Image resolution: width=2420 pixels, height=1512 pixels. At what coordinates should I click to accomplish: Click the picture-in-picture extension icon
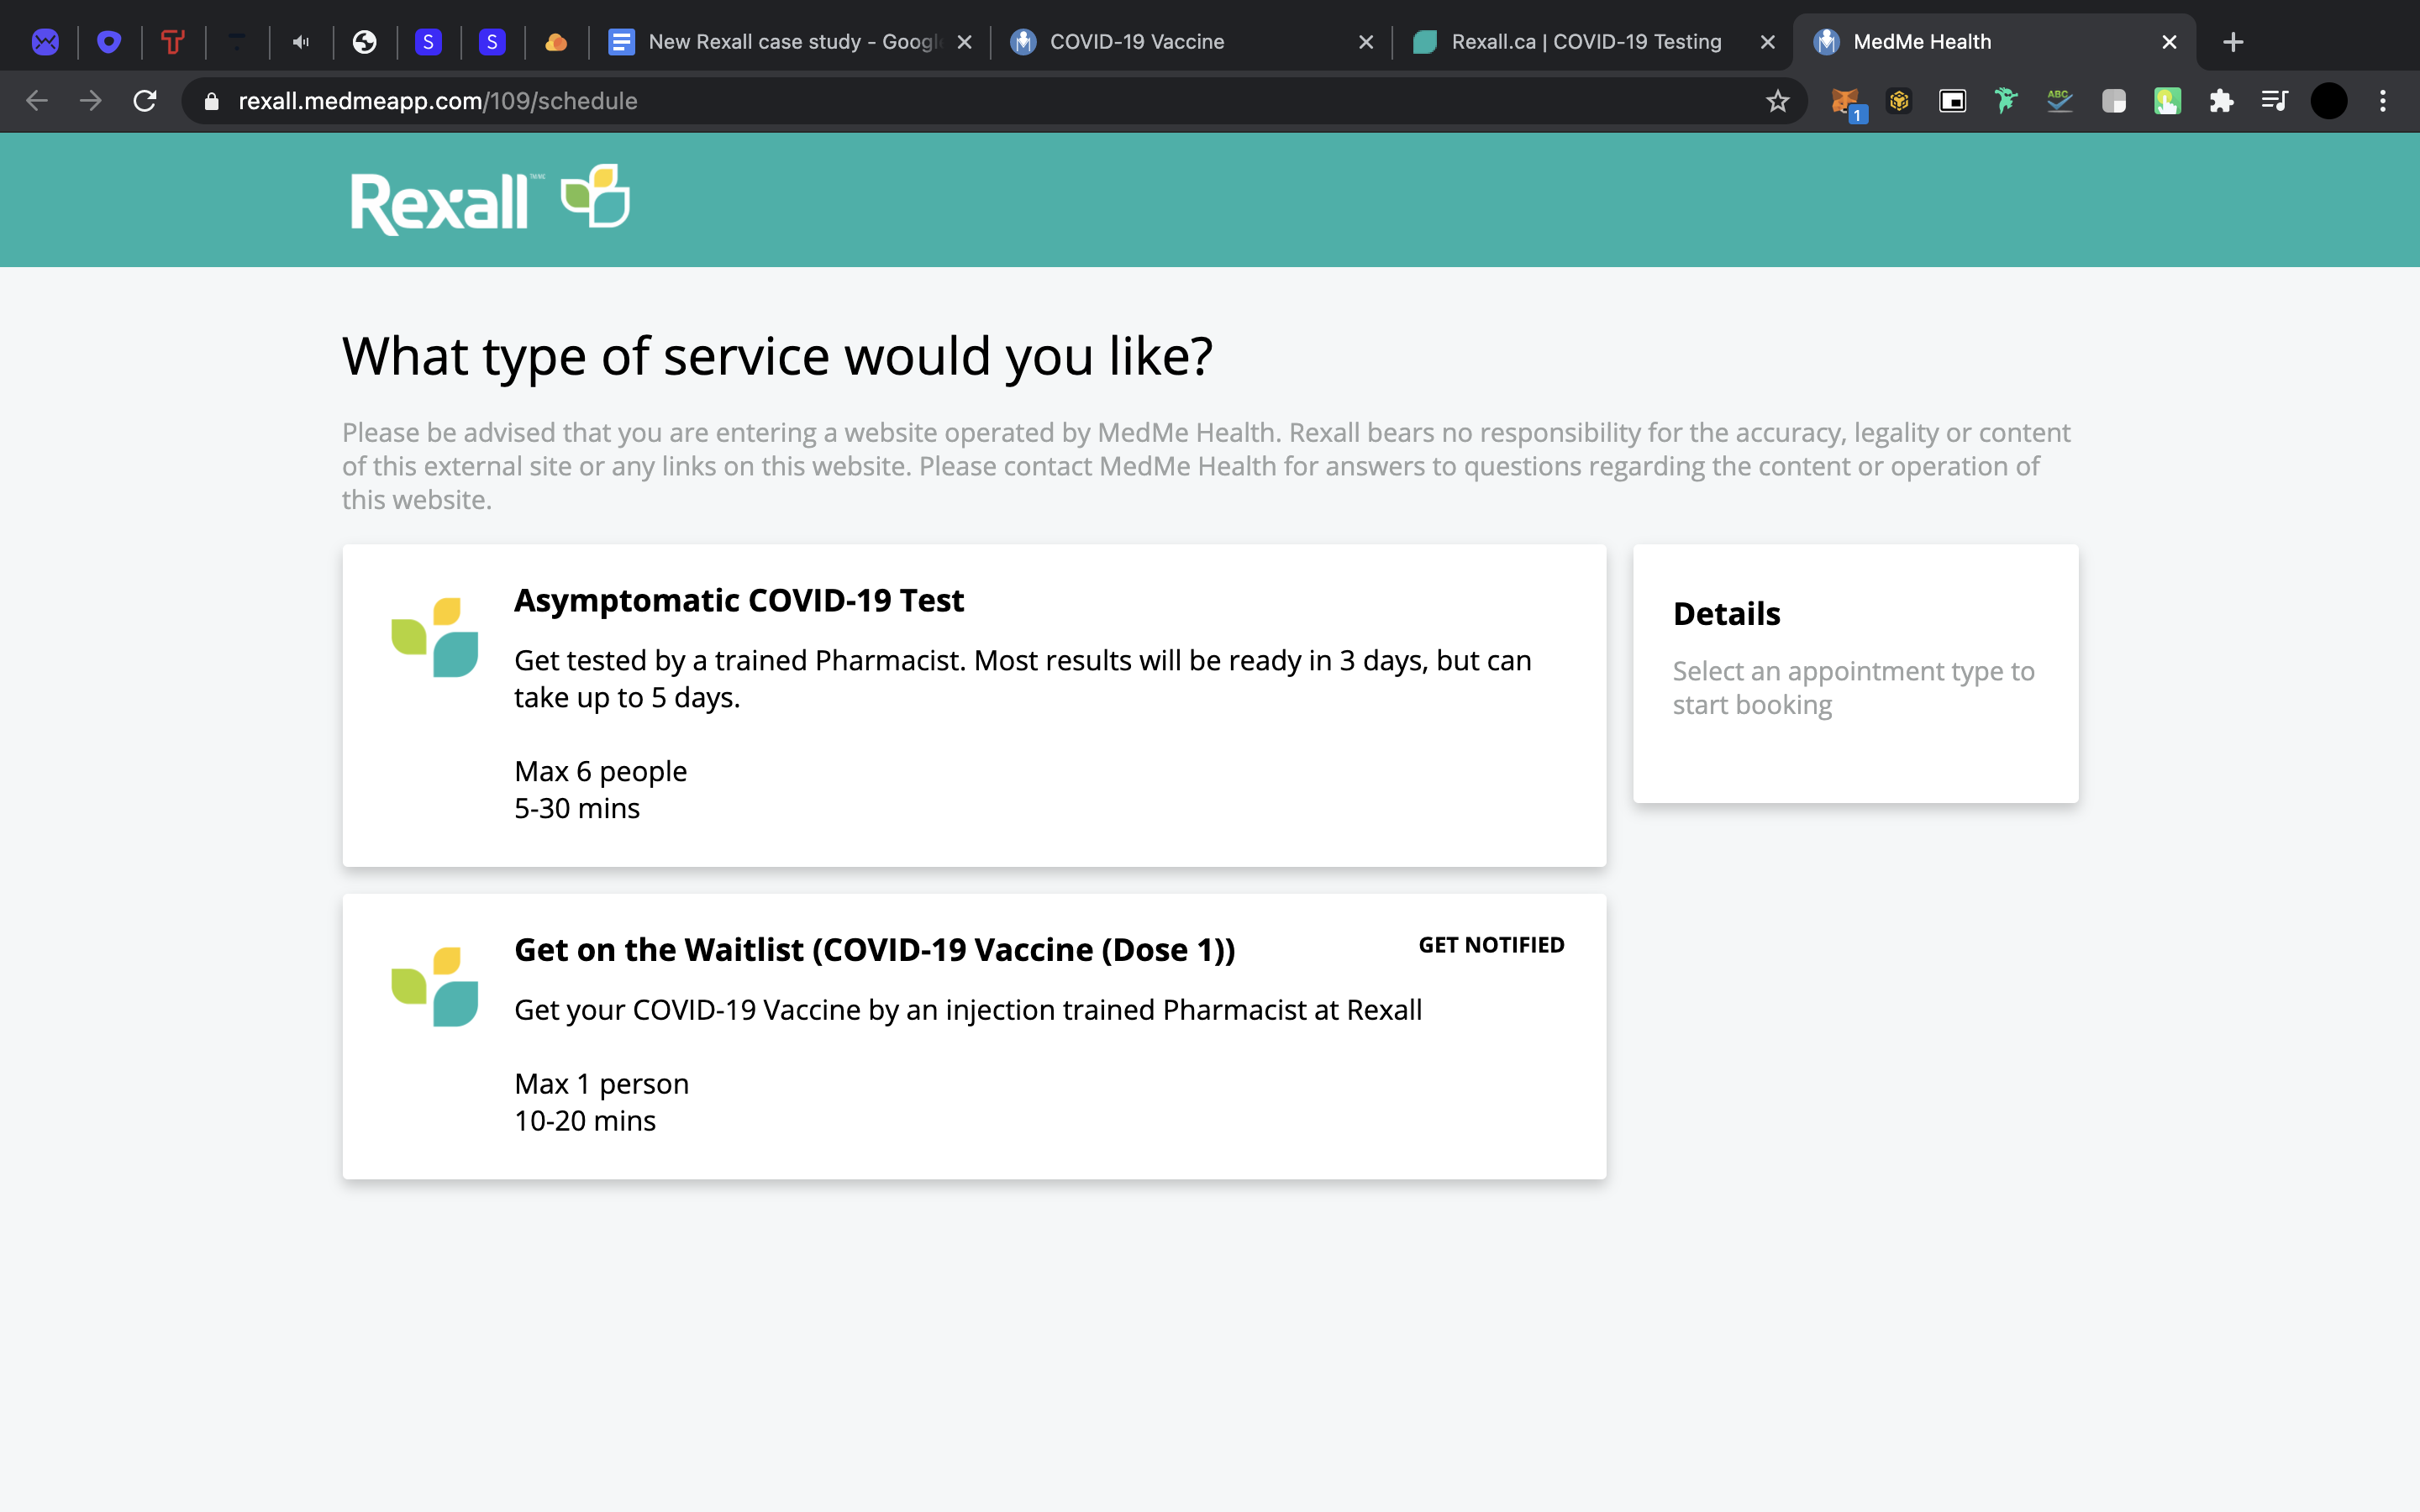tap(1952, 101)
